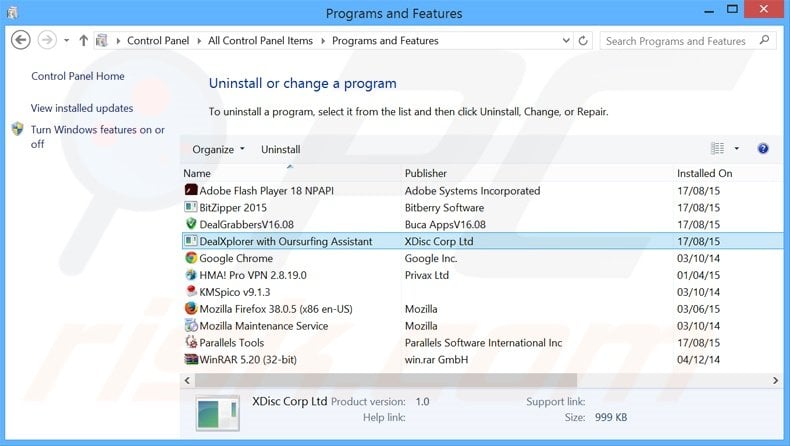Click Bitberry Software publisher cell
The height and width of the screenshot is (446, 790).
pyautogui.click(x=444, y=208)
